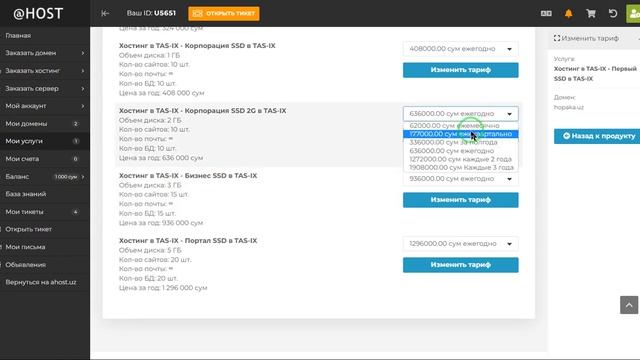
Task: Expand 'Заказать сервер' sidebar menu
Action: pyautogui.click(x=45, y=88)
